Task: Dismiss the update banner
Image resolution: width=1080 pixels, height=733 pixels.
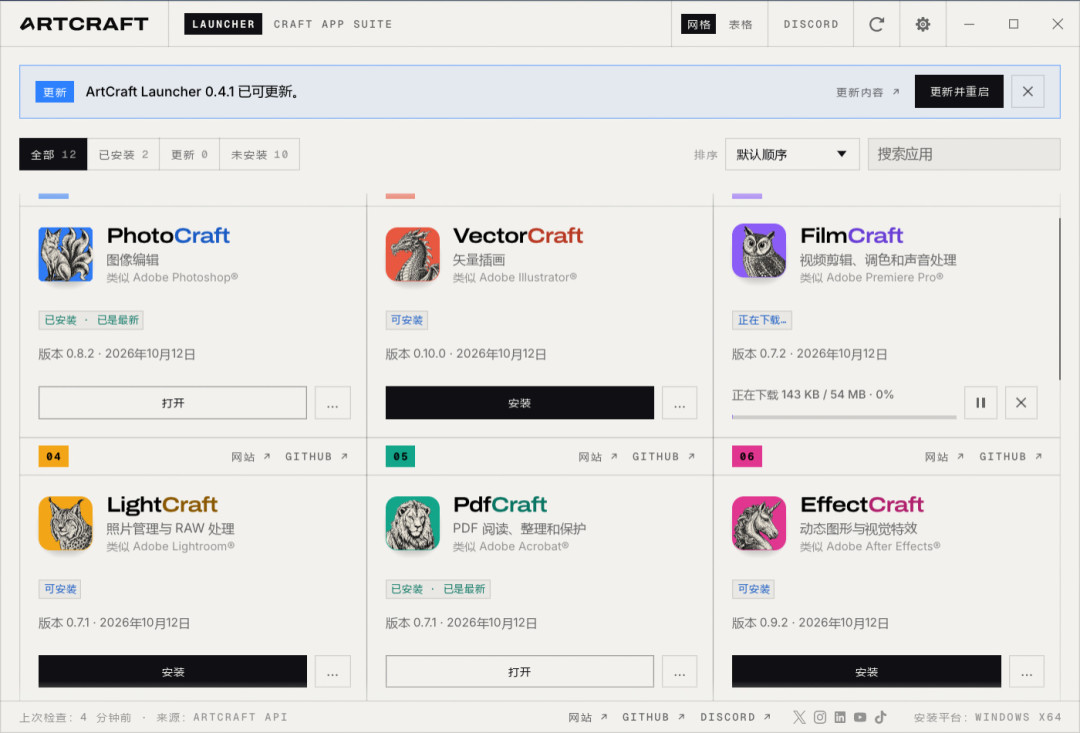Action: tap(1028, 92)
